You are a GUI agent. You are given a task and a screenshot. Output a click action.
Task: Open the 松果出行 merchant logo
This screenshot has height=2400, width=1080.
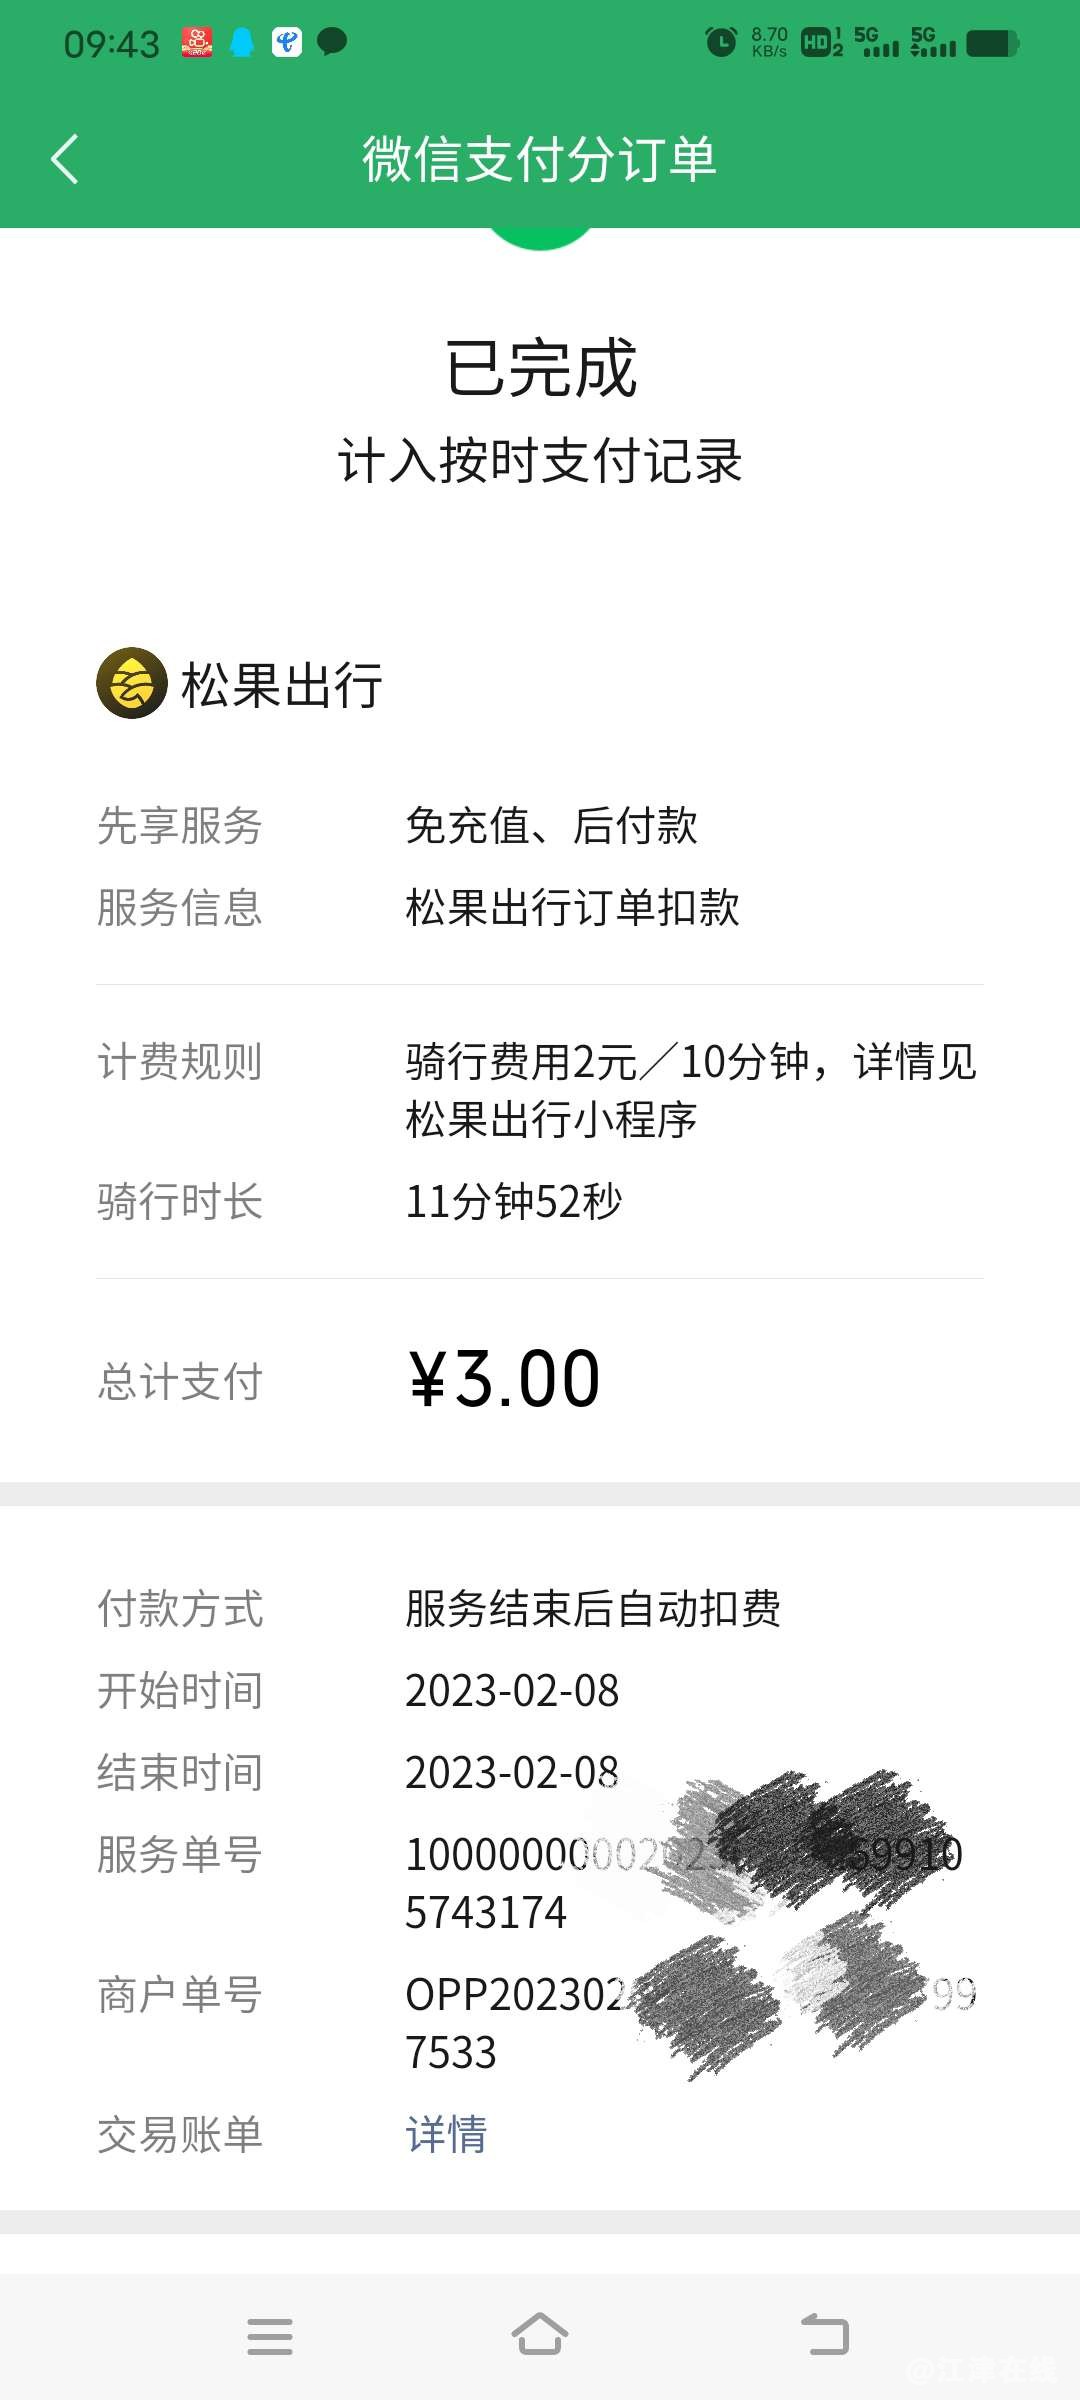[x=131, y=683]
